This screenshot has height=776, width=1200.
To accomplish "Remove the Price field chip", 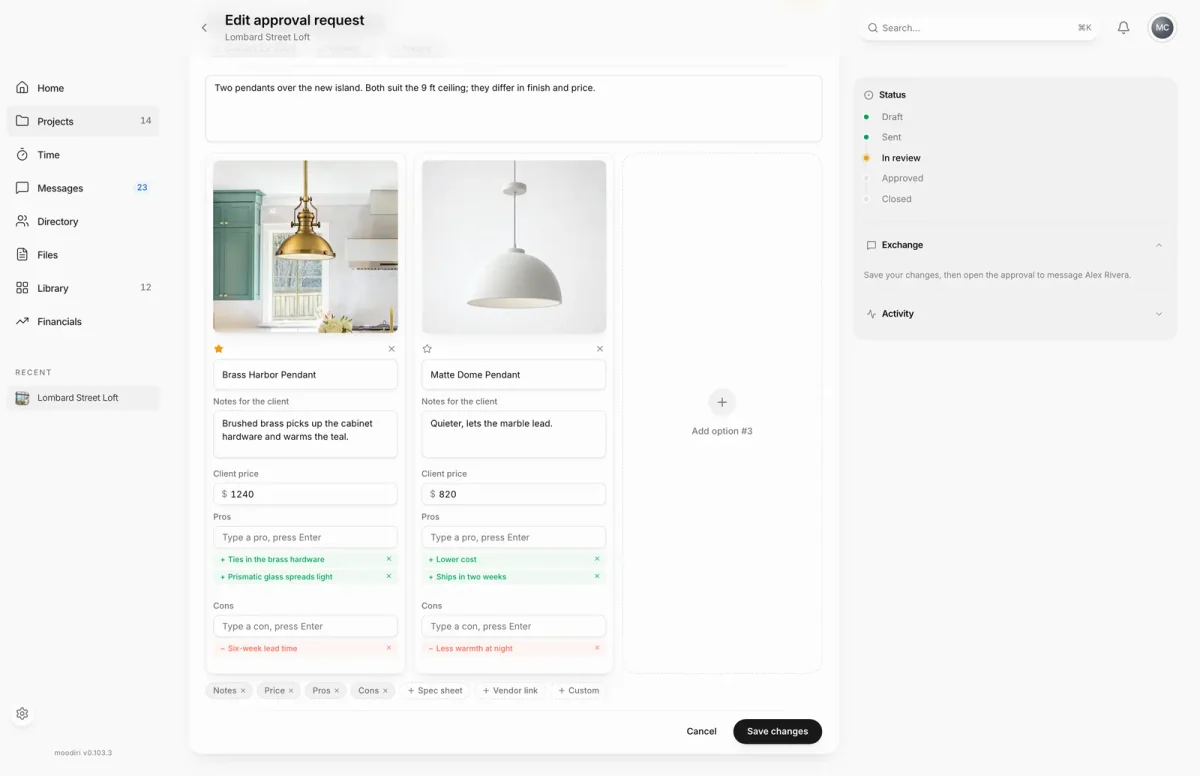I will [291, 691].
